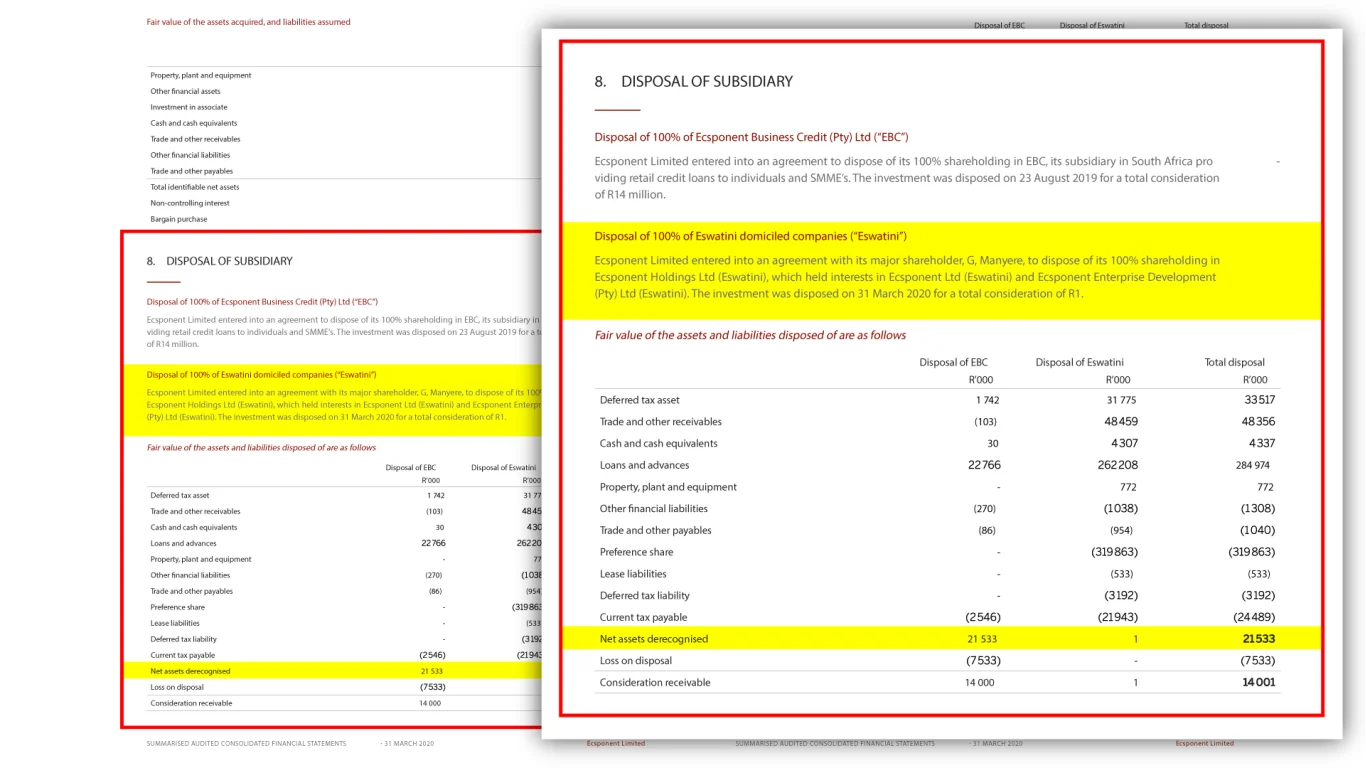Click the "Ecsponent Limited" footer text at far right
This screenshot has width=1366, height=768.
pyautogui.click(x=1204, y=743)
